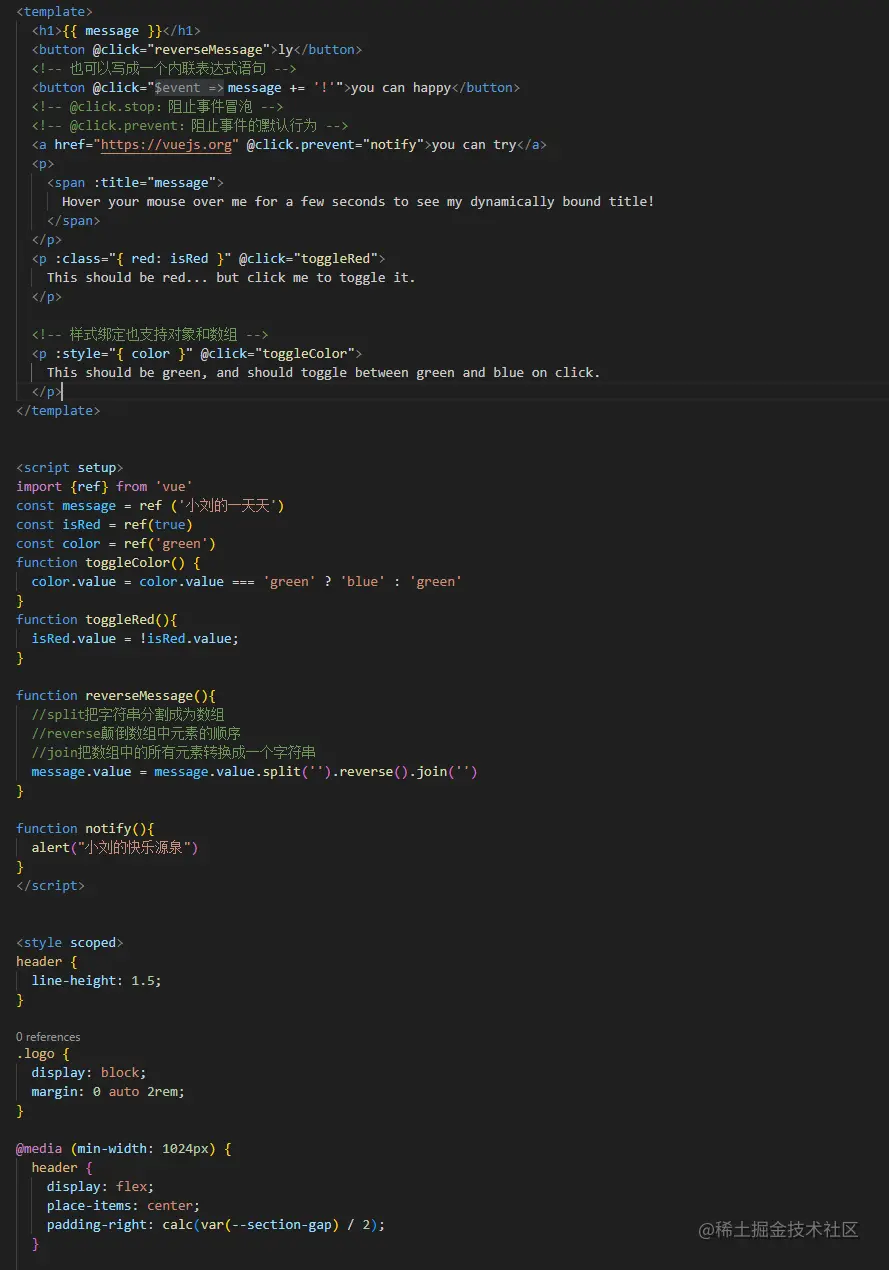The width and height of the screenshot is (889, 1270).
Task: Click the place-items: center; declaration
Action: coord(124,1205)
